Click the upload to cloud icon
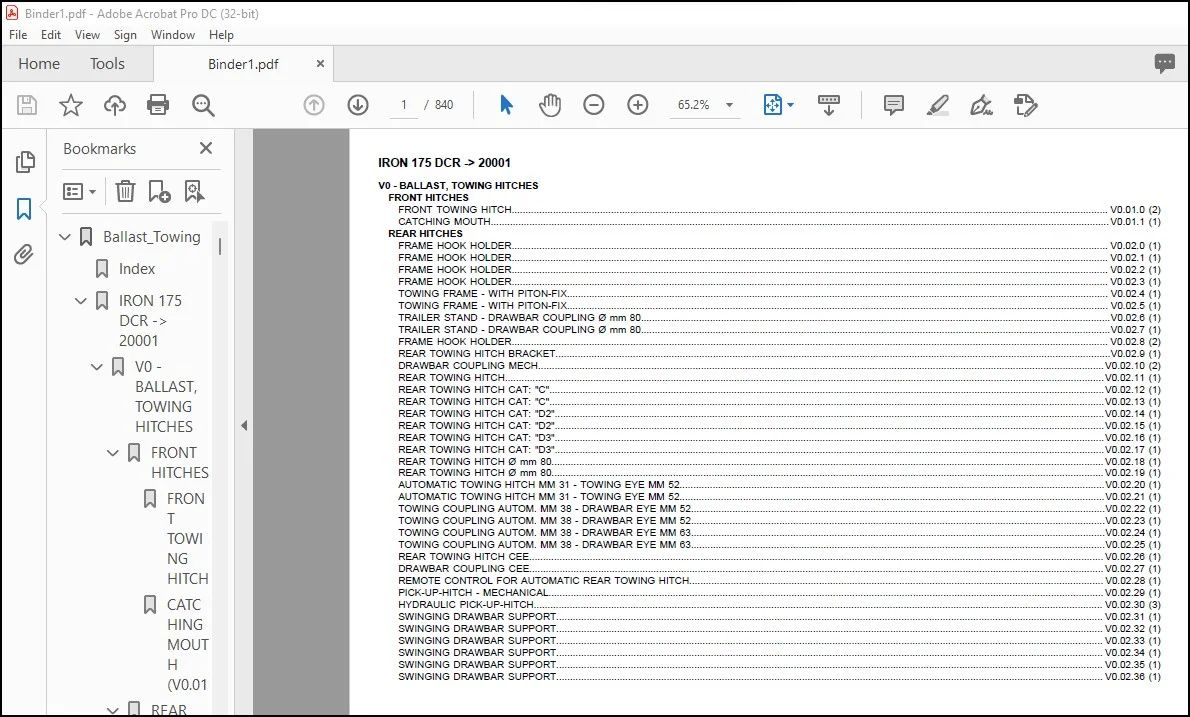 115,105
